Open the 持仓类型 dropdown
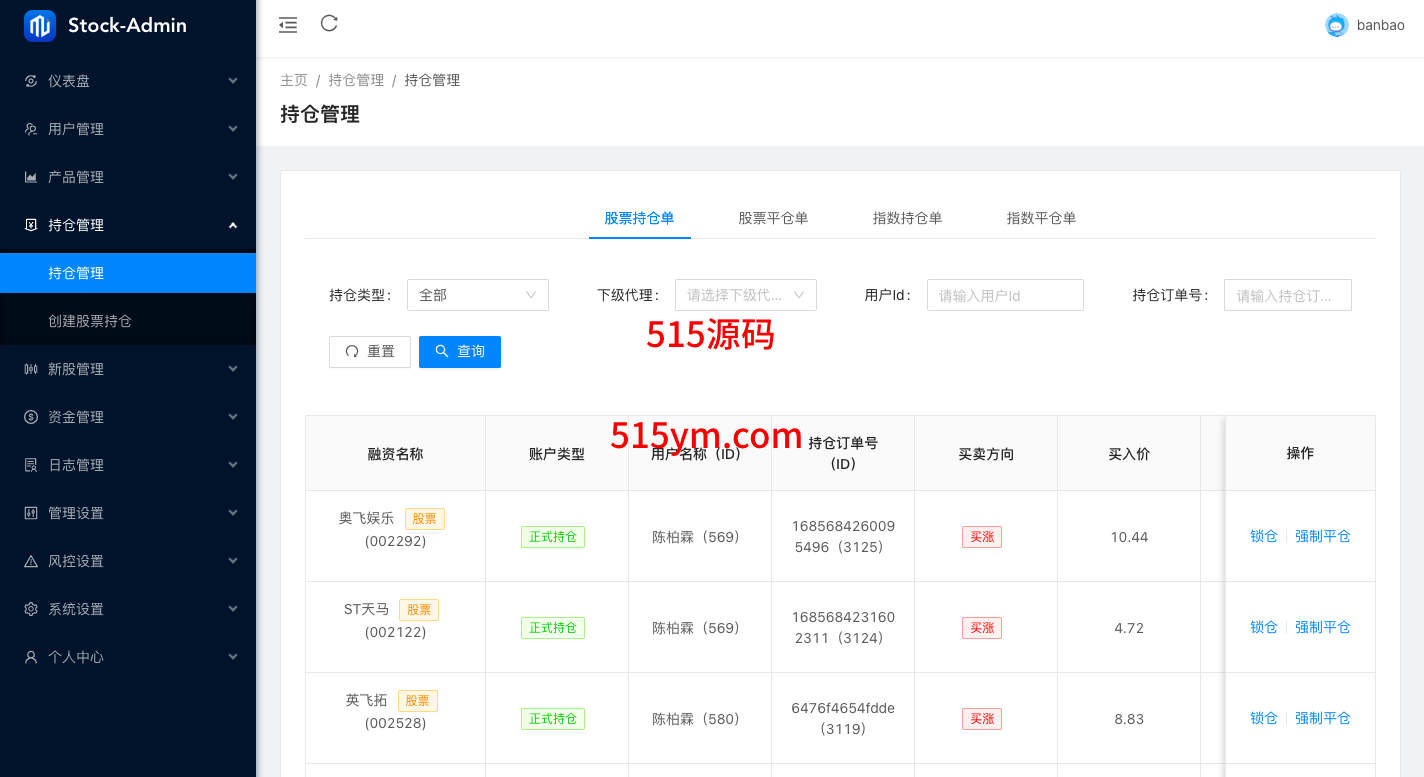This screenshot has width=1424, height=777. click(477, 295)
